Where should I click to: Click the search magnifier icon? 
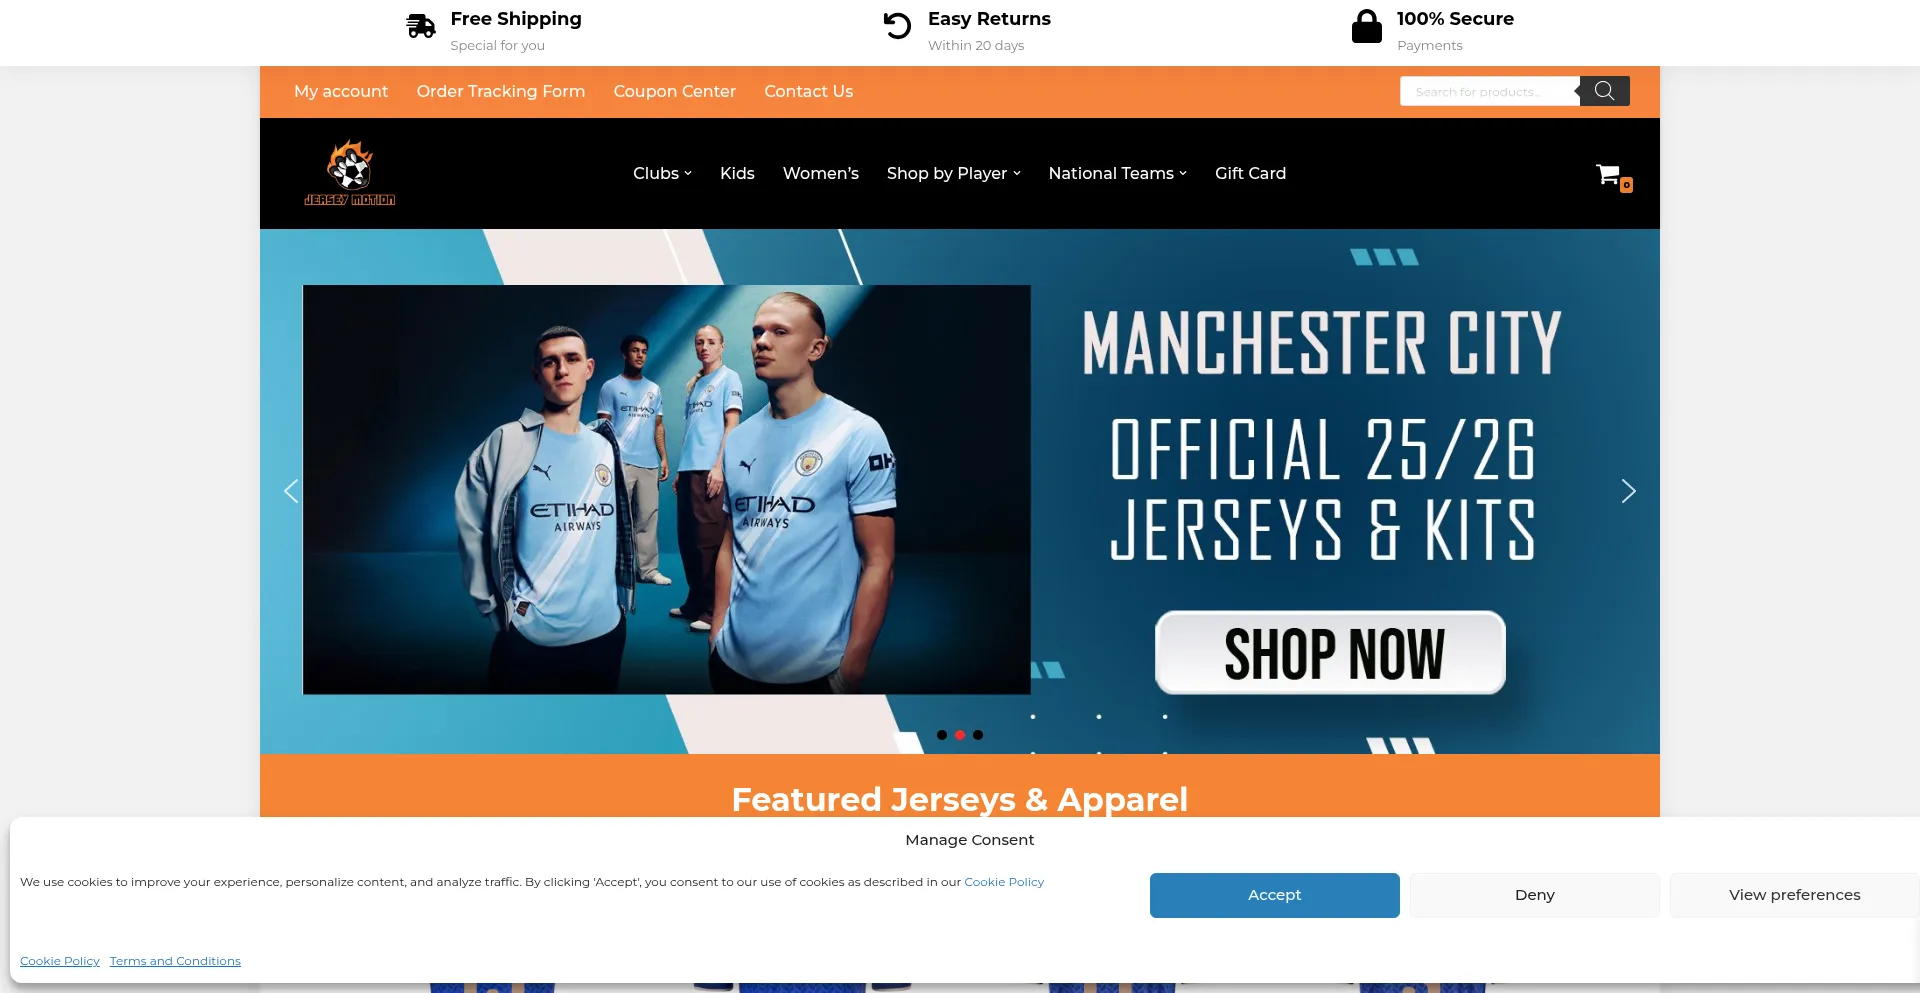[x=1604, y=91]
